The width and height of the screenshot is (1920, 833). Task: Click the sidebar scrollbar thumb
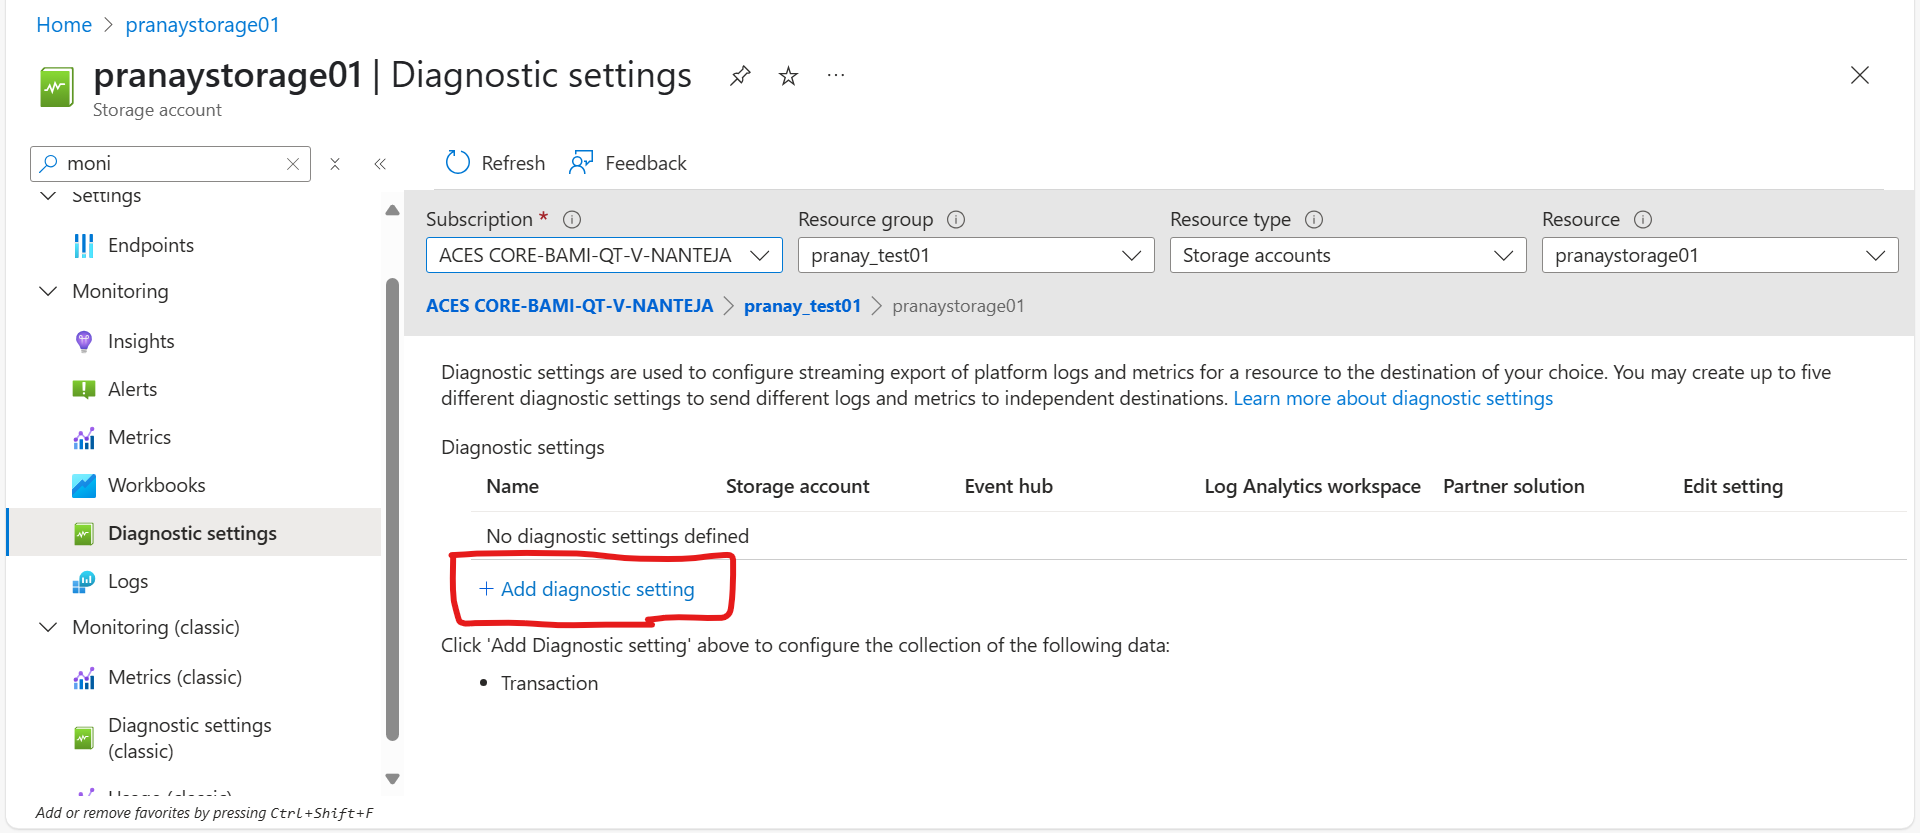[392, 509]
